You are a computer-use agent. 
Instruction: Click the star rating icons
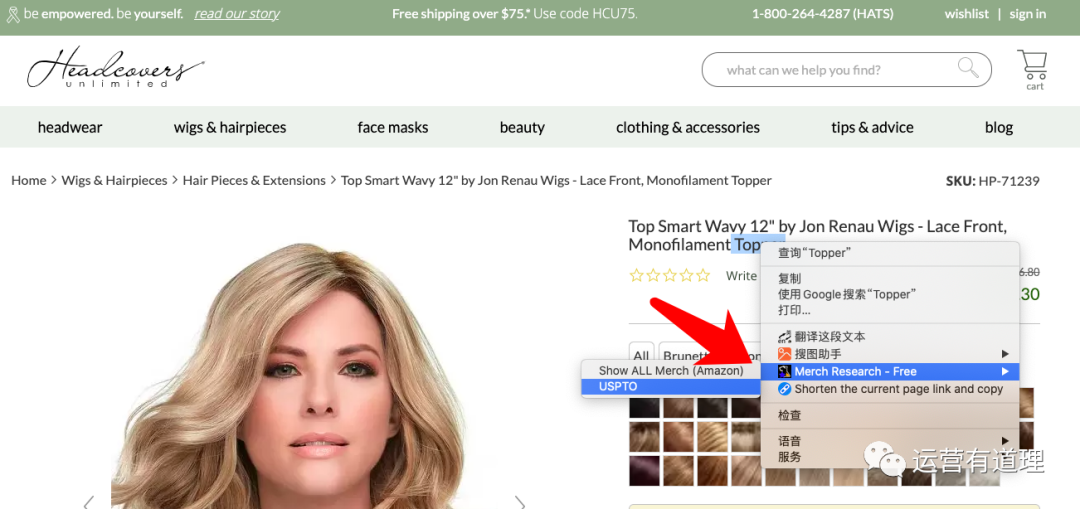(x=669, y=275)
